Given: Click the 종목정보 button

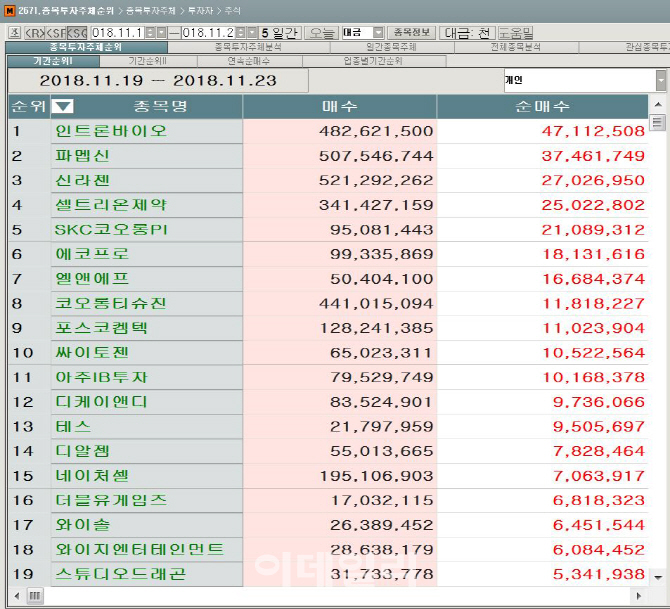Looking at the screenshot, I should pos(411,32).
